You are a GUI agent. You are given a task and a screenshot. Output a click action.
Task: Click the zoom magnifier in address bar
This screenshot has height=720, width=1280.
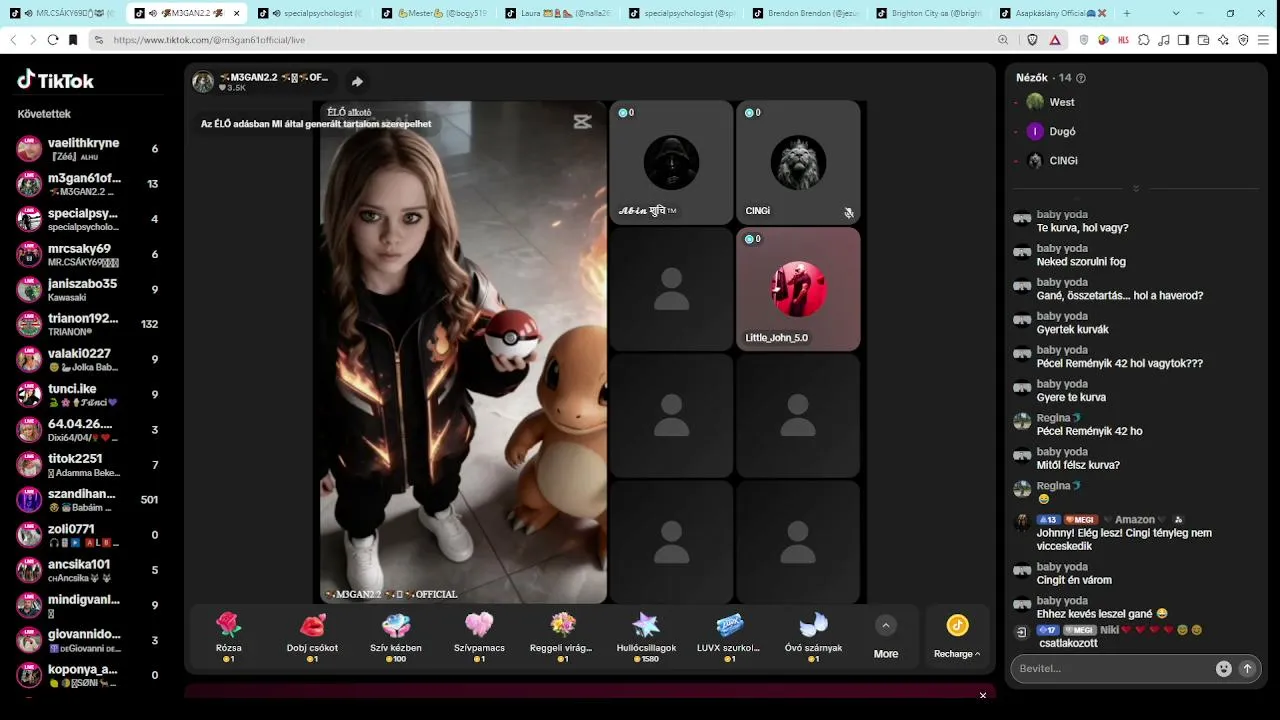click(x=1003, y=40)
